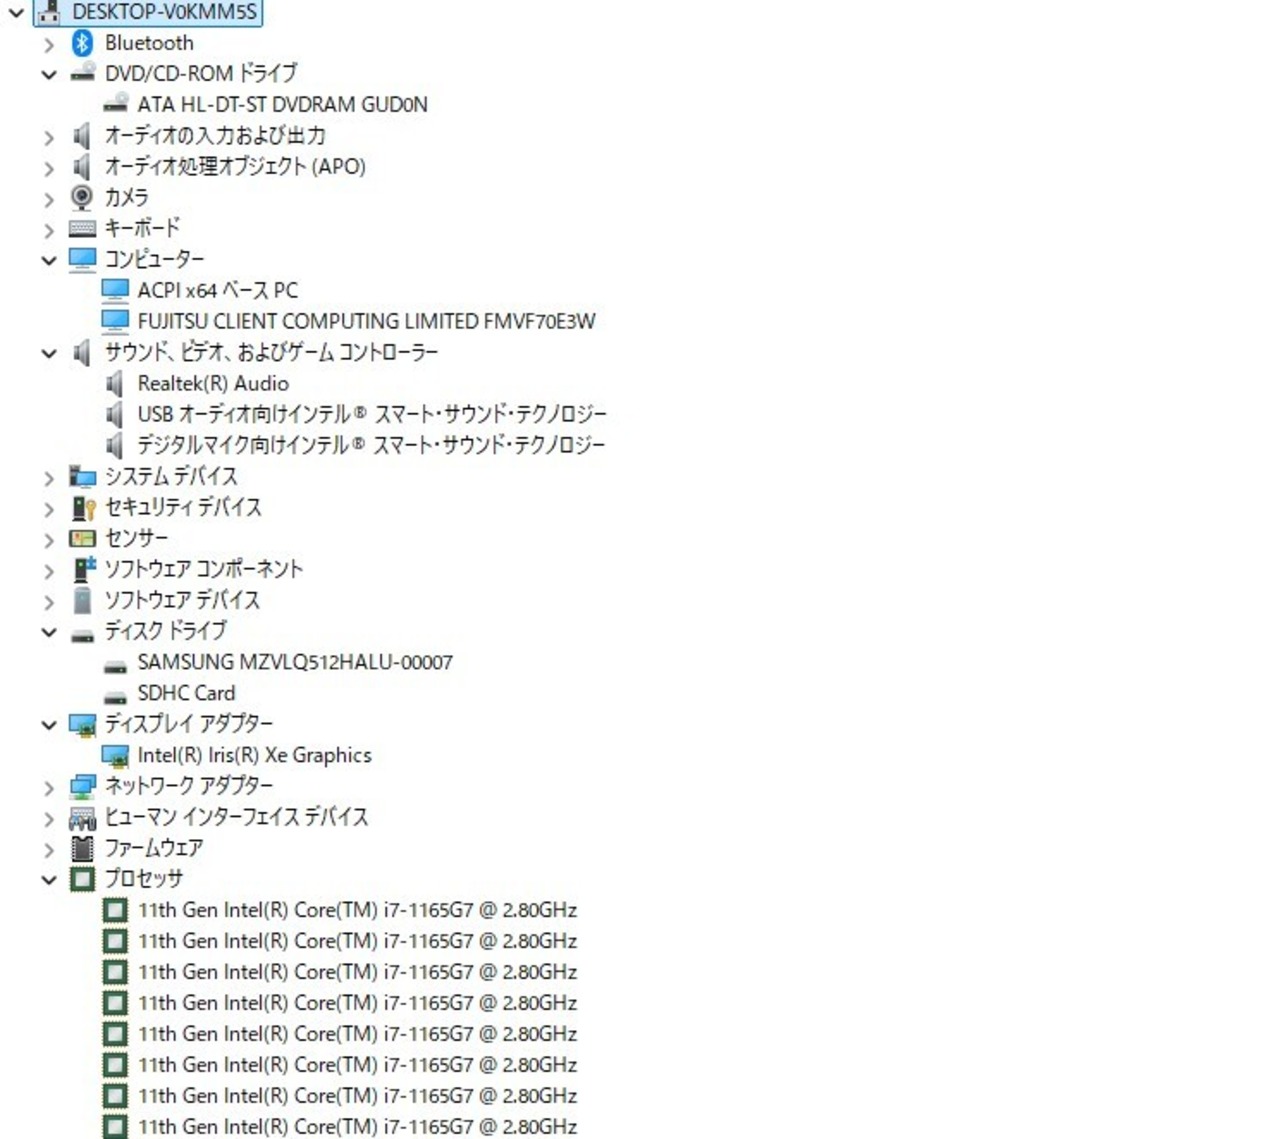Viewport: 1280px width, 1139px height.
Task: Select the text "Realtek(R) Audio"
Action: pyautogui.click(x=213, y=383)
